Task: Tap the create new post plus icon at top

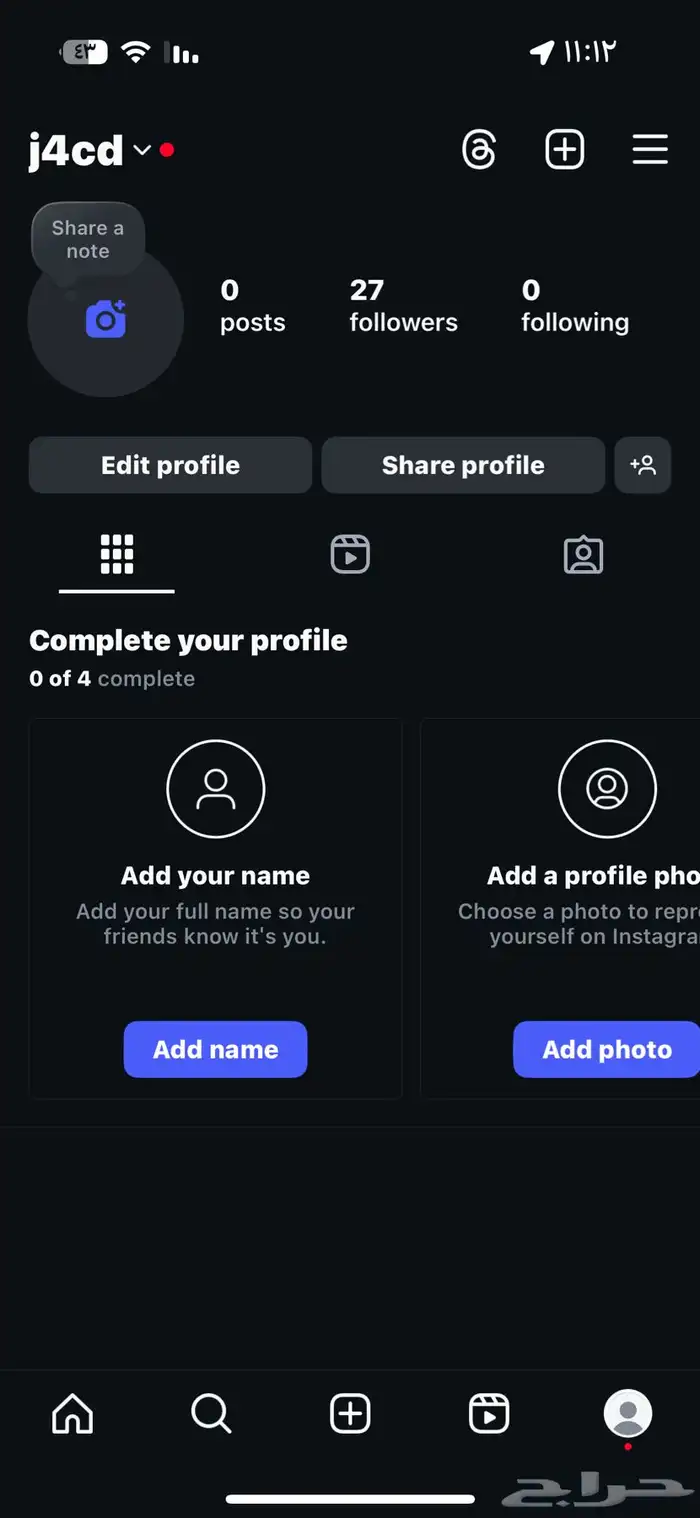Action: pos(564,150)
